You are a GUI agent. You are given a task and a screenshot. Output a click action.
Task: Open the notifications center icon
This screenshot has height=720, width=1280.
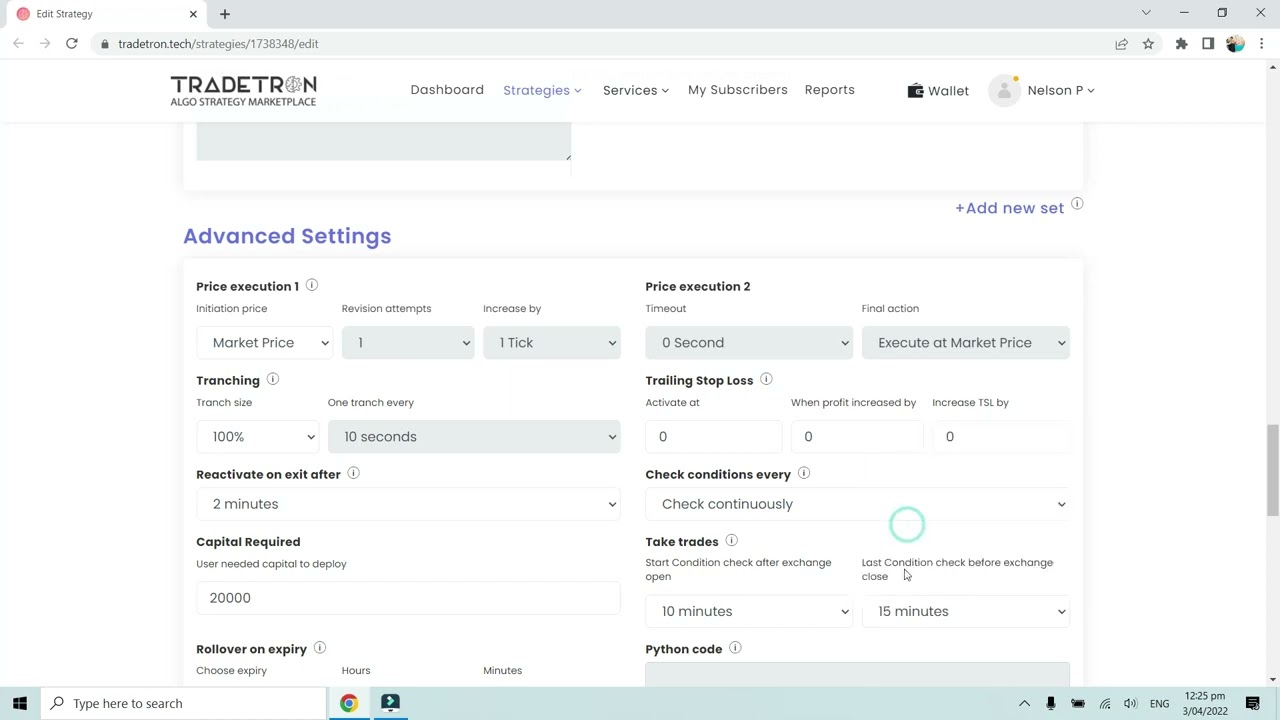(1252, 703)
